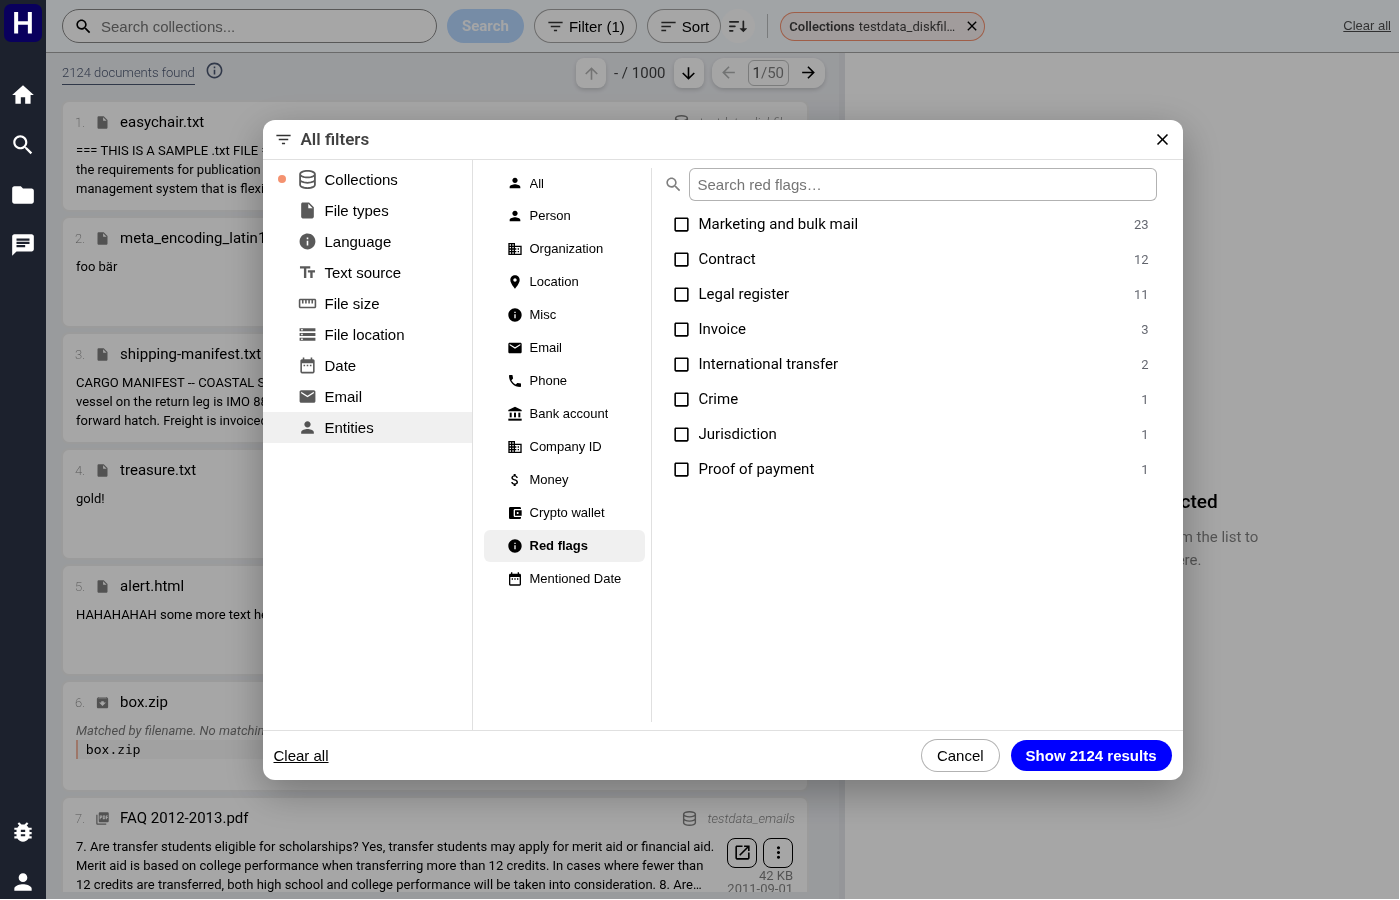1400x900 pixels.
Task: Select the Mentioned Date entity type
Action: pyautogui.click(x=564, y=579)
